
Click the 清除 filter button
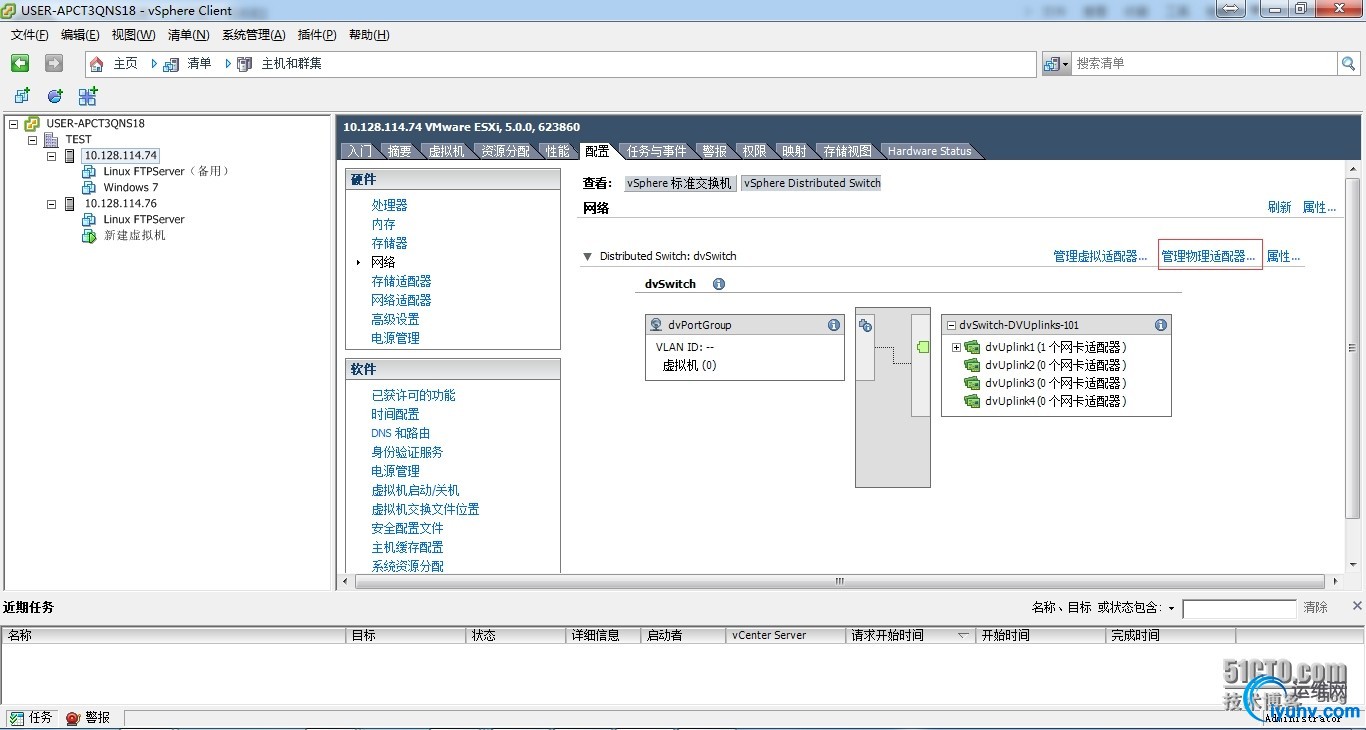(x=1316, y=608)
